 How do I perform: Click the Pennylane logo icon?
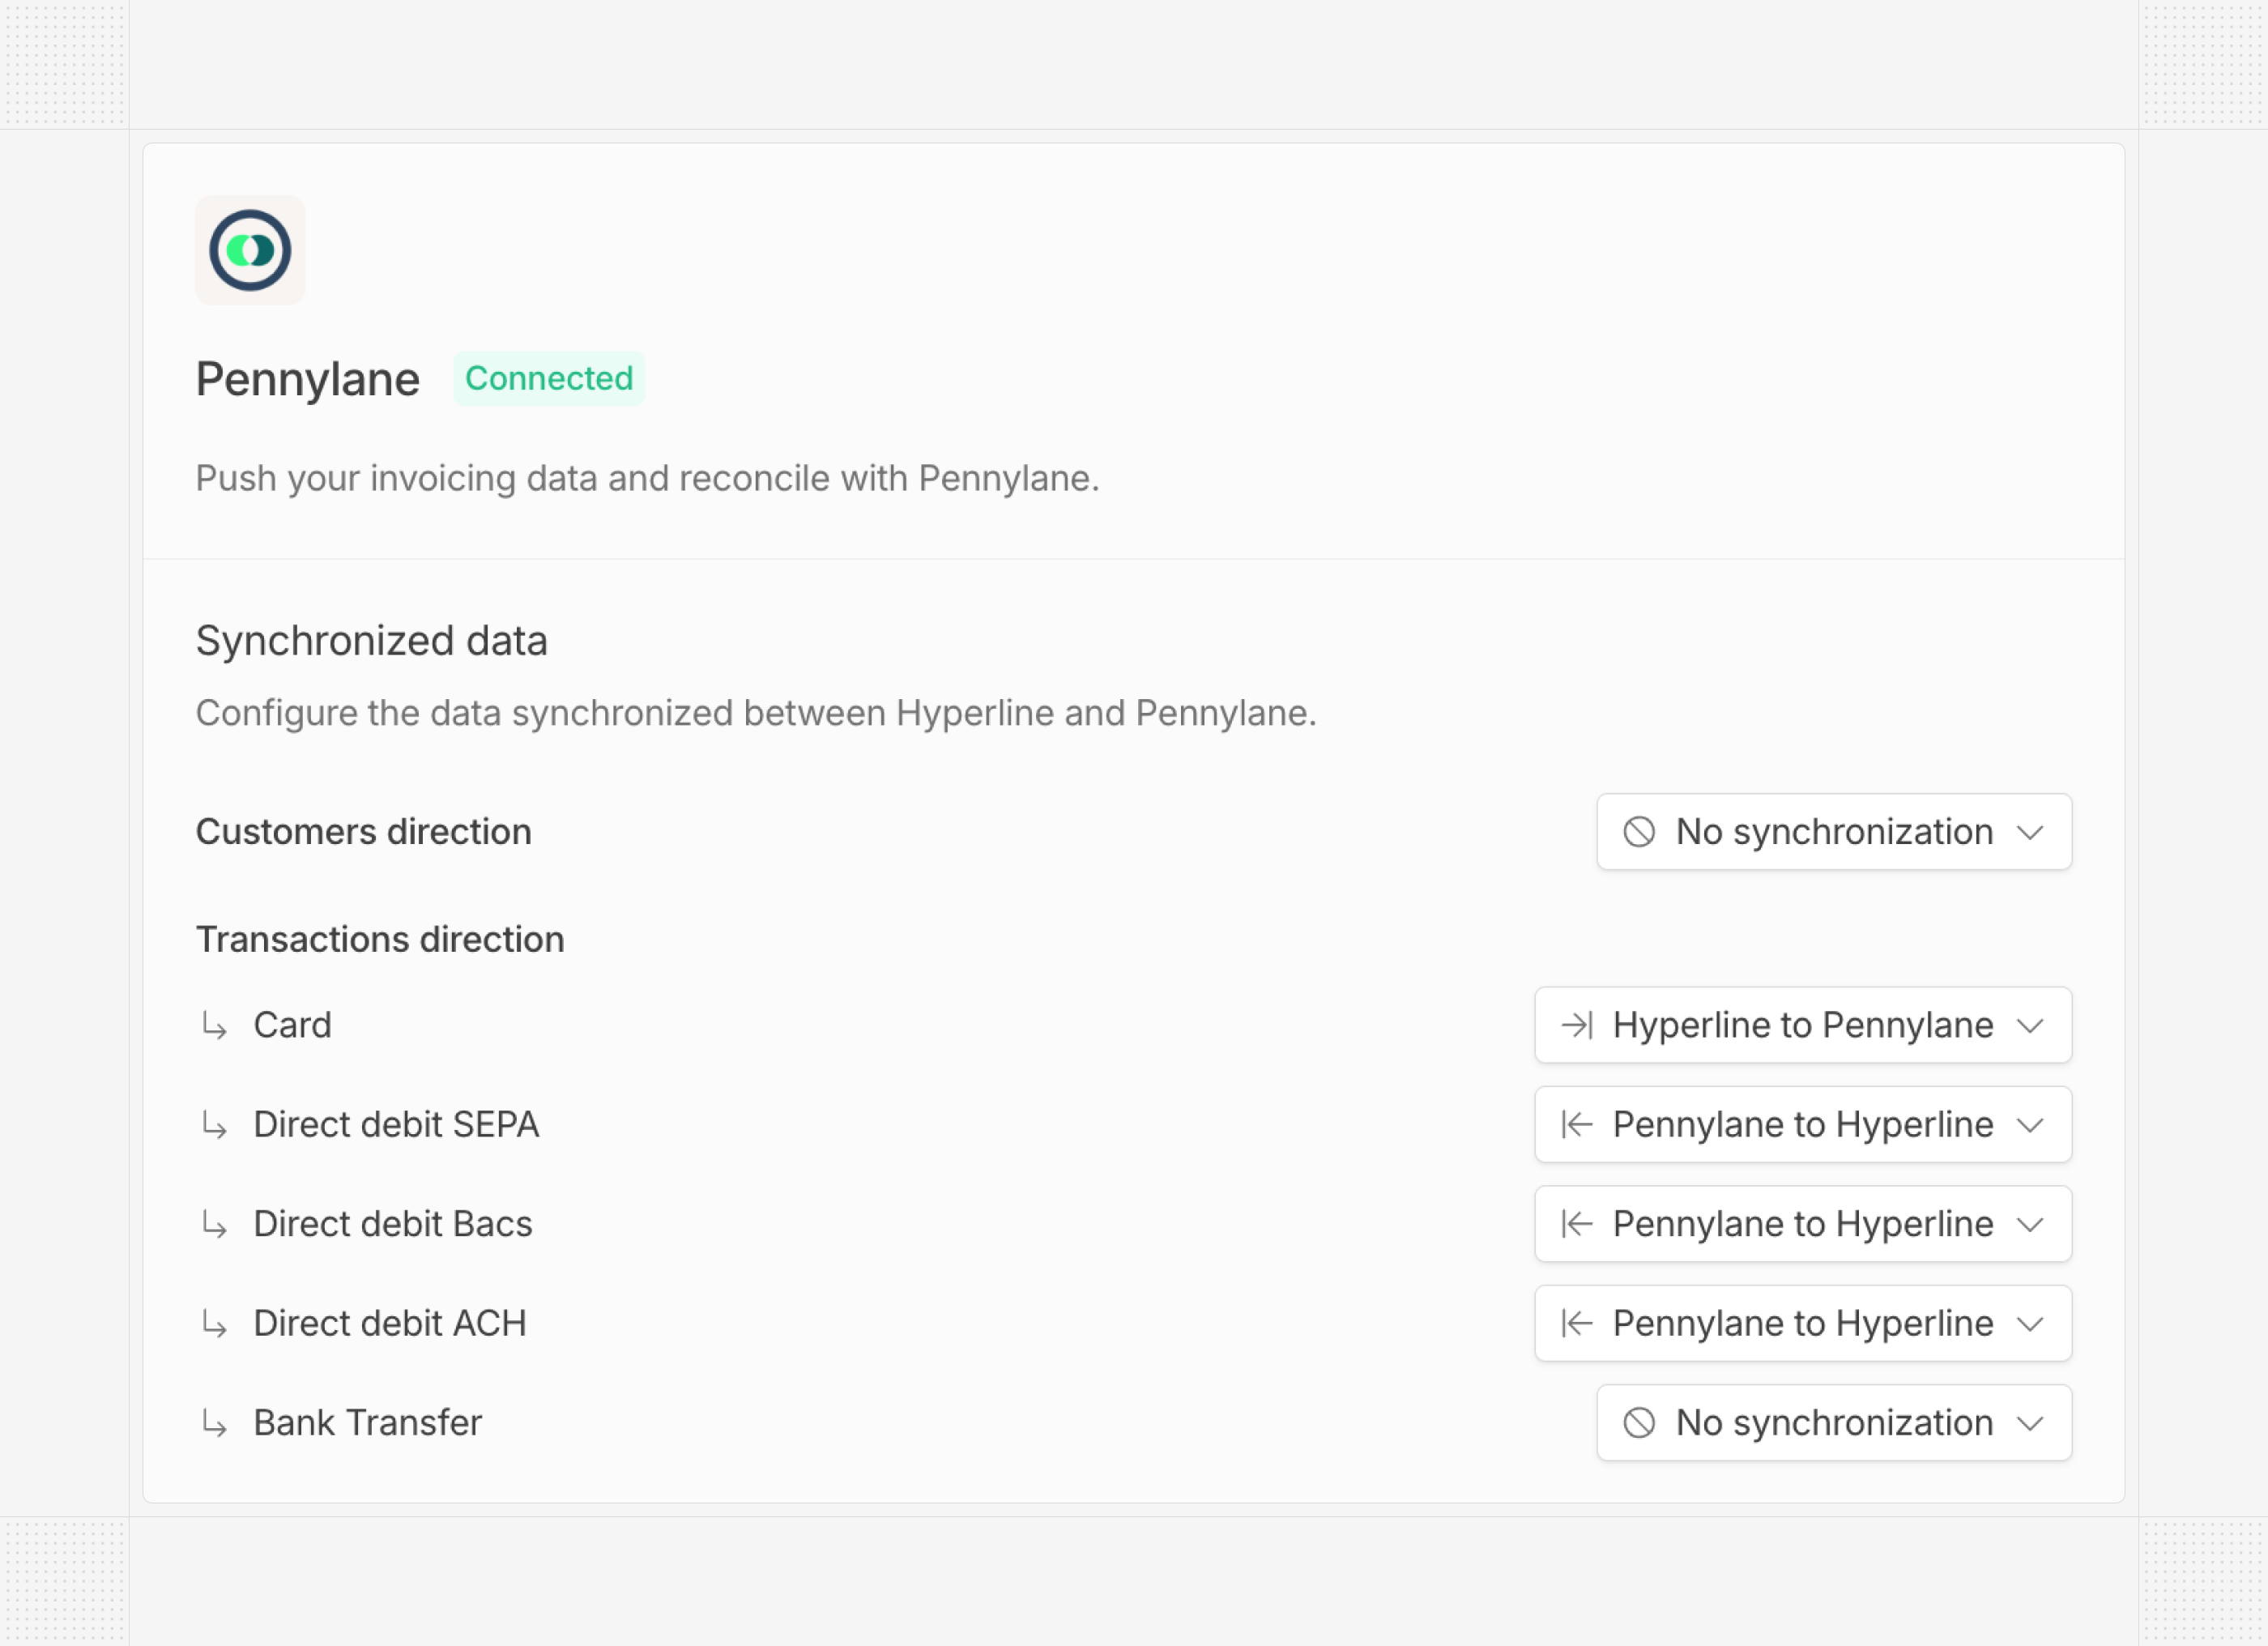[x=250, y=250]
